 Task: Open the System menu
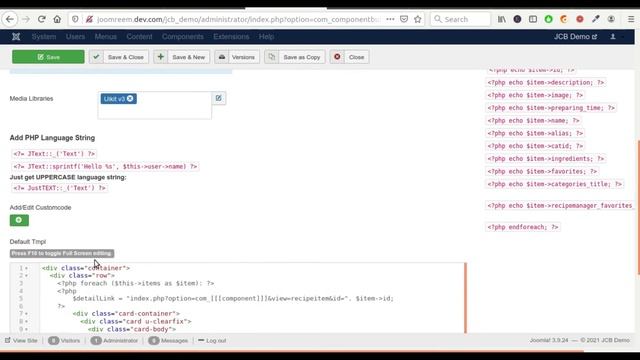click(x=44, y=37)
